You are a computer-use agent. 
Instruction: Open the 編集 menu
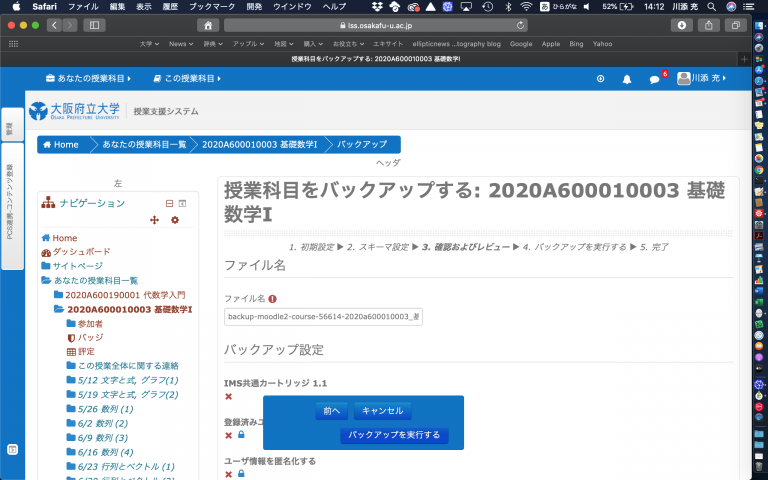click(118, 7)
